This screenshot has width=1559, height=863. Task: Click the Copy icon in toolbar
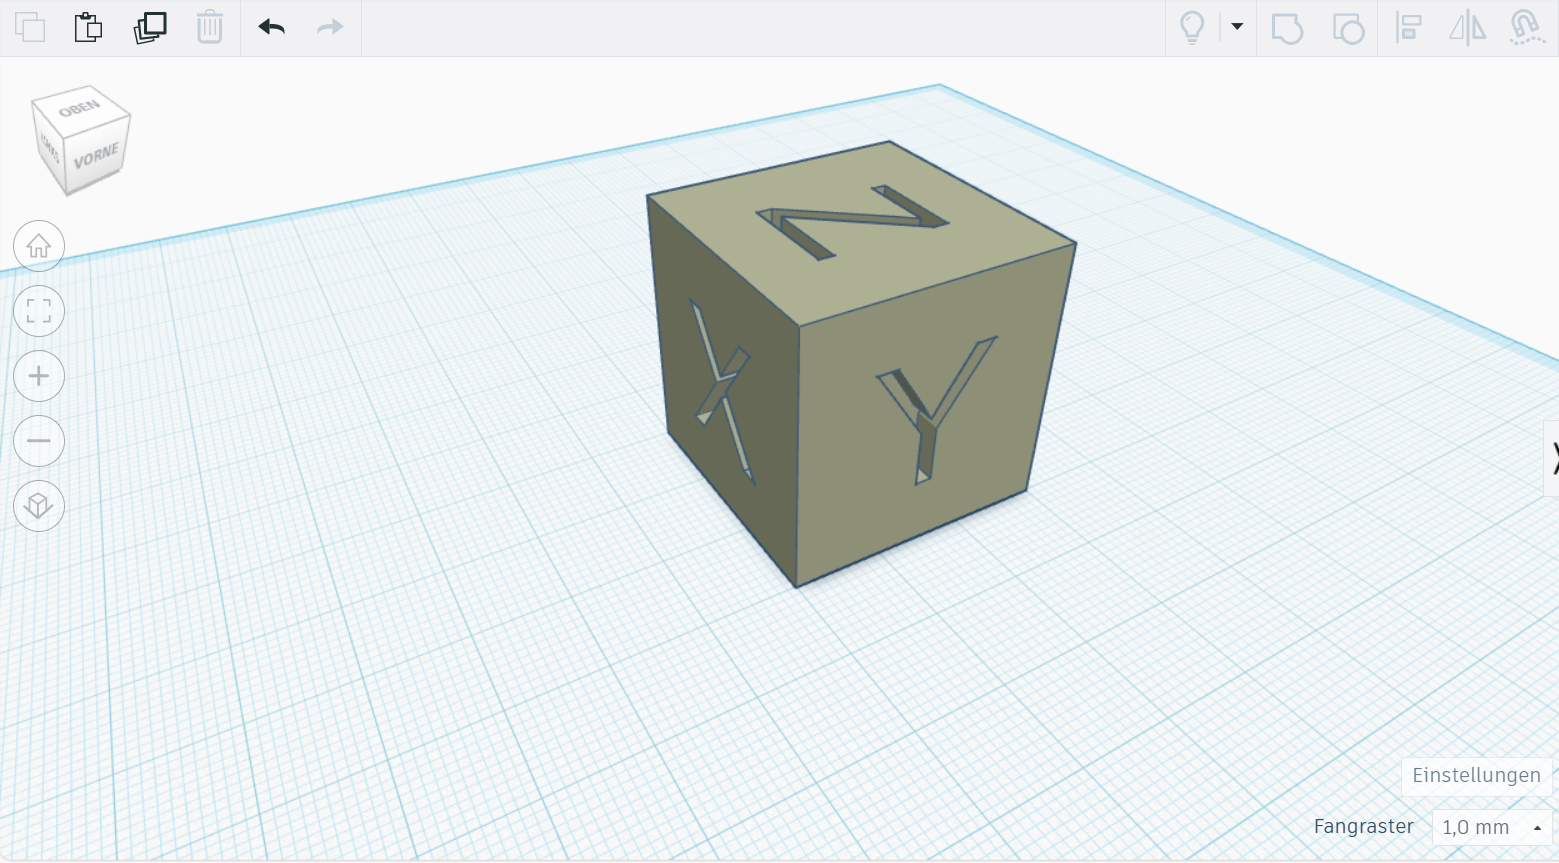click(30, 27)
